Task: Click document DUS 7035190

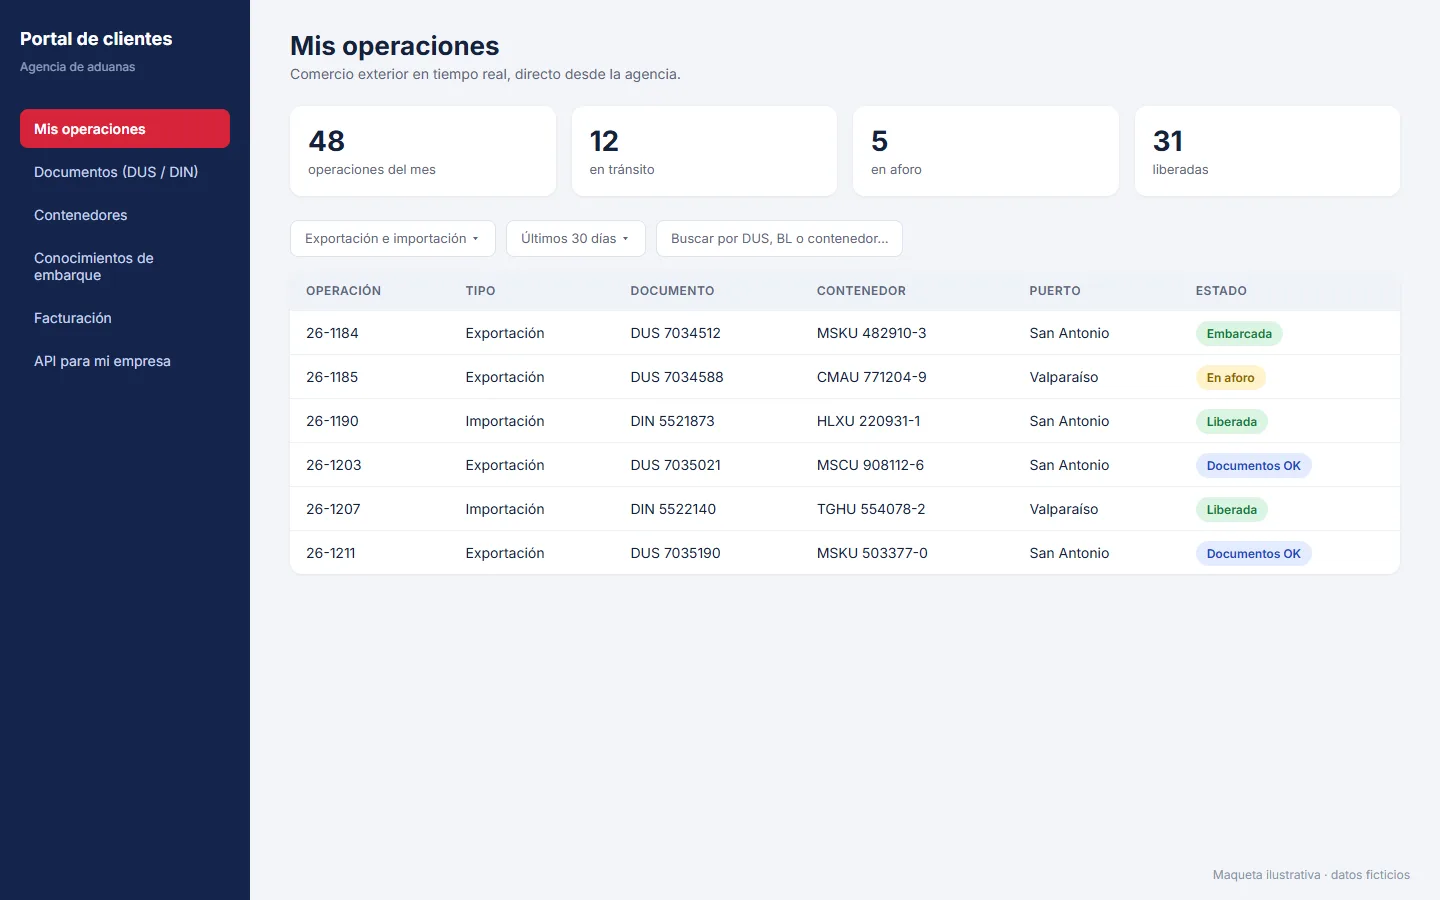Action: tap(675, 553)
